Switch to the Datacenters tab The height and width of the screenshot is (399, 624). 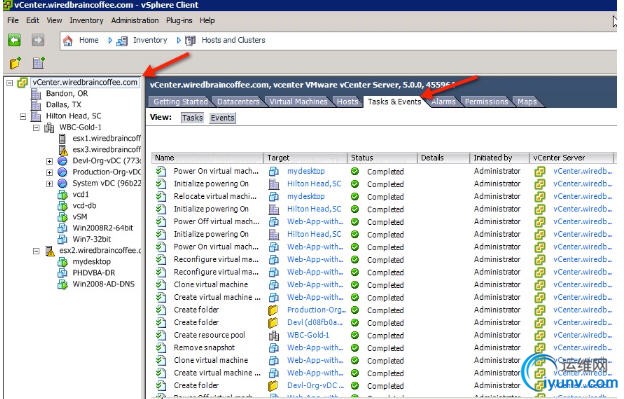[238, 102]
